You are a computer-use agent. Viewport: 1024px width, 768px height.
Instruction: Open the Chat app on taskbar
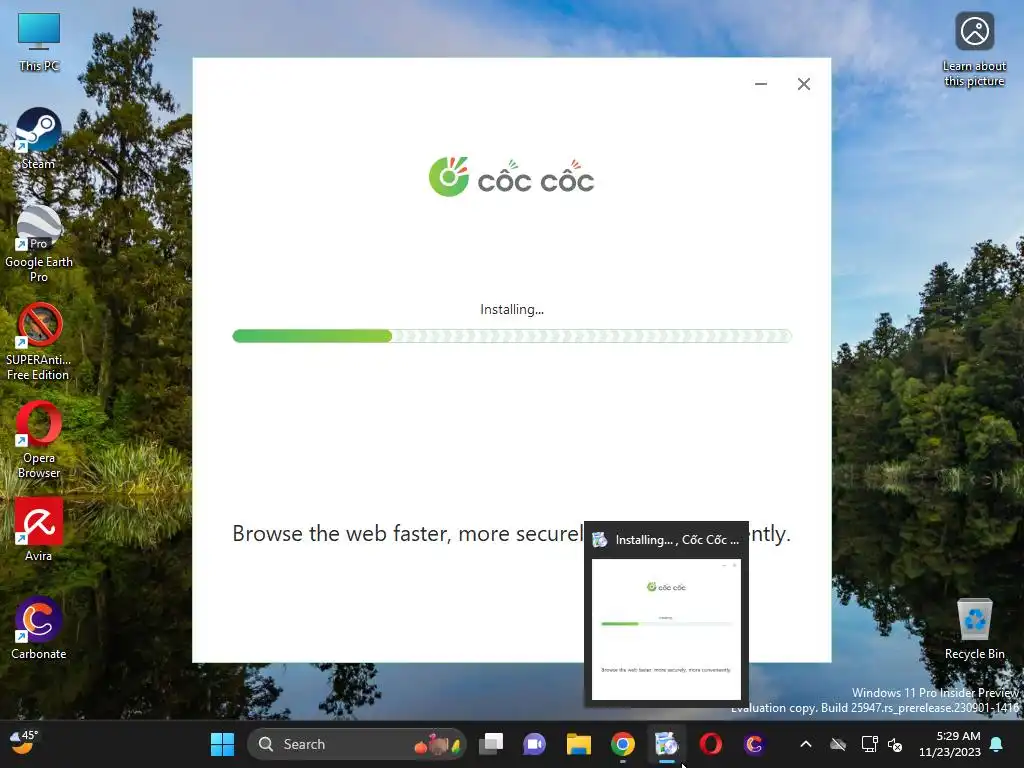[534, 744]
